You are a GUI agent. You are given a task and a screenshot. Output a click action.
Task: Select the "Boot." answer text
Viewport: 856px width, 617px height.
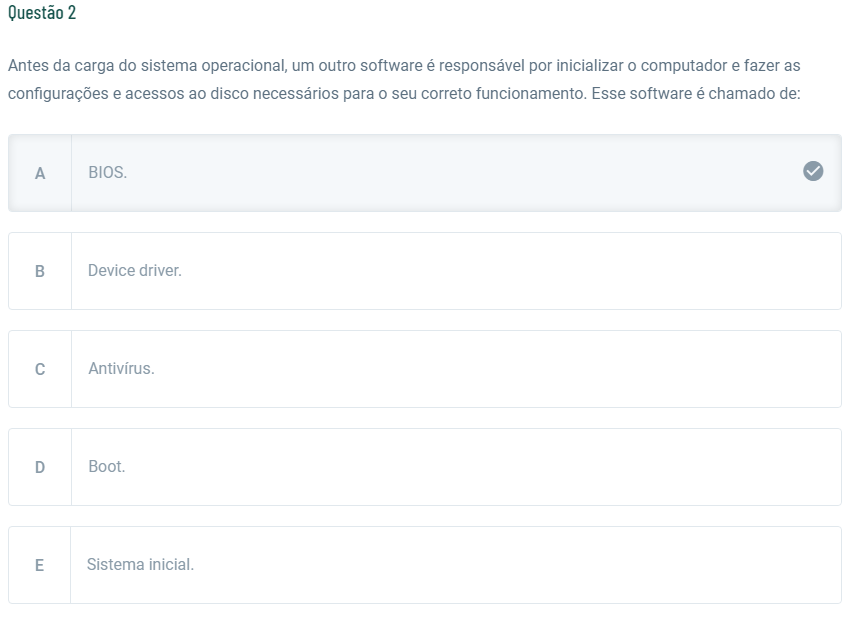[107, 467]
